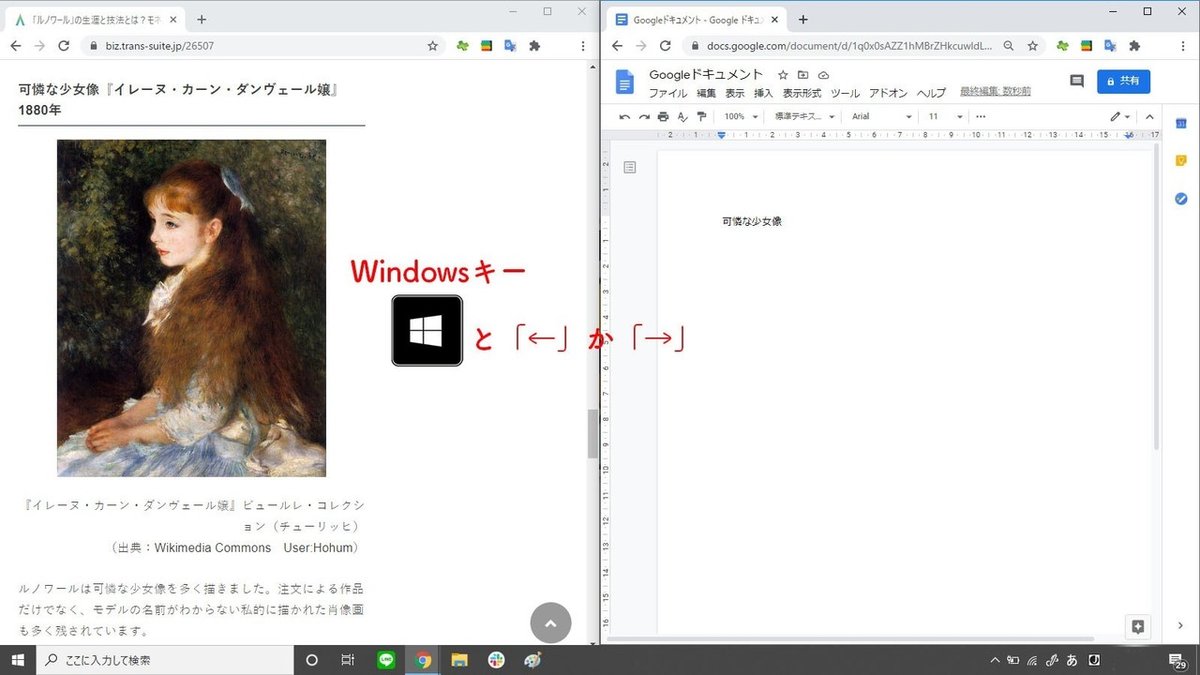1200x675 pixels.
Task: Open Google Keep from the right sidebar
Action: [1181, 160]
